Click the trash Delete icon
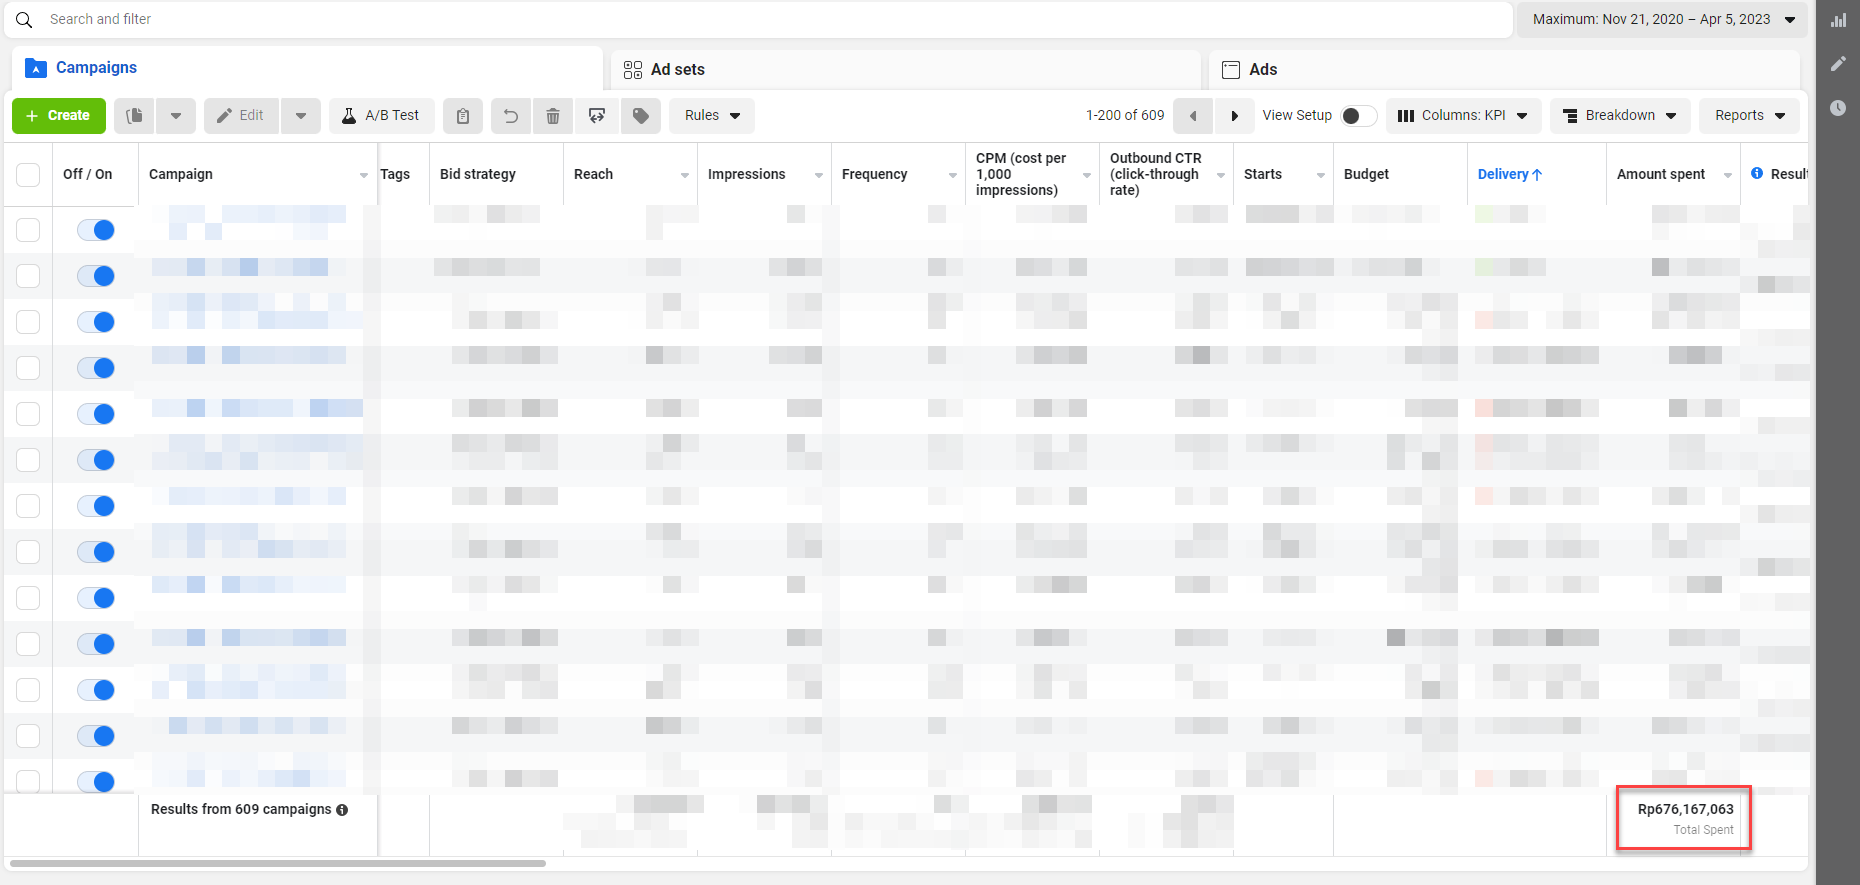Screen dimensions: 1860x885 tap(553, 116)
